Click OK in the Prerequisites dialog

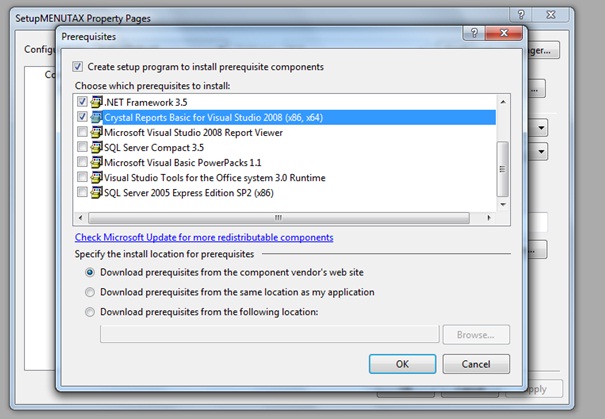tap(402, 364)
